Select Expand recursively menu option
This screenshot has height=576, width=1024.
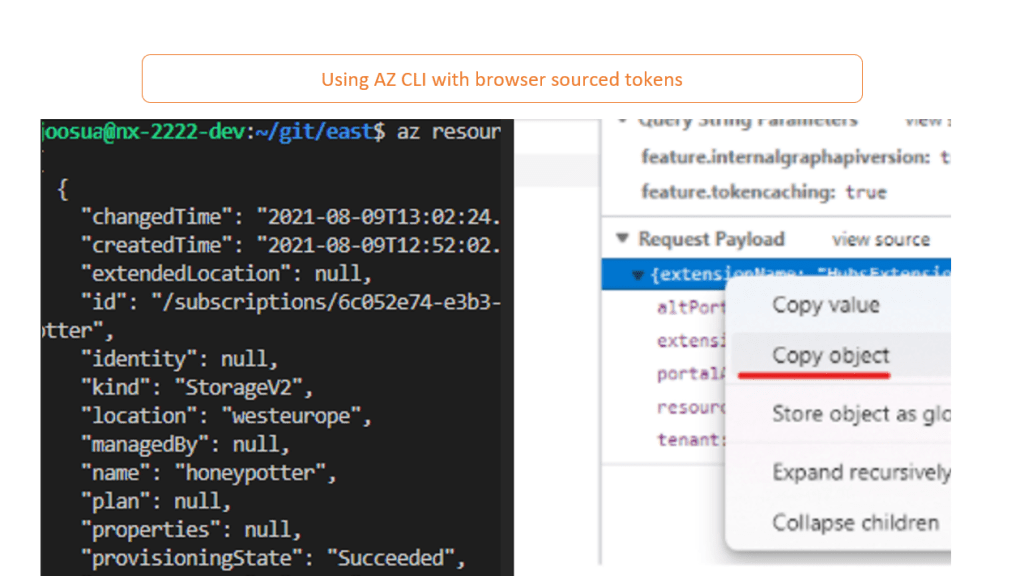pos(860,472)
